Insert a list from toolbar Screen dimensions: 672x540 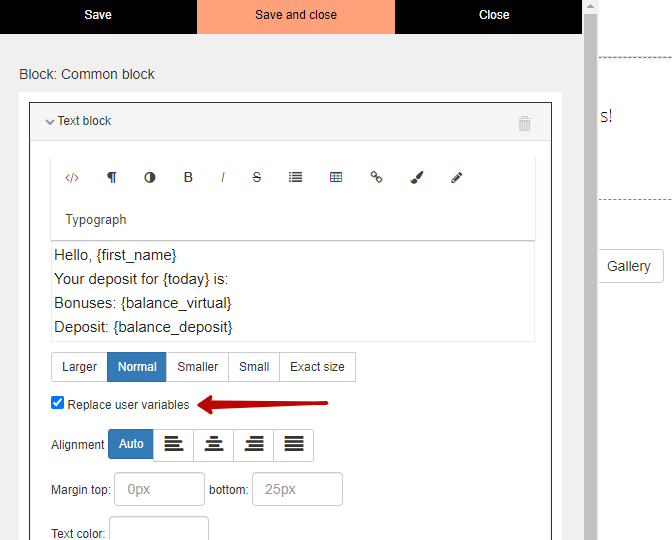(295, 177)
